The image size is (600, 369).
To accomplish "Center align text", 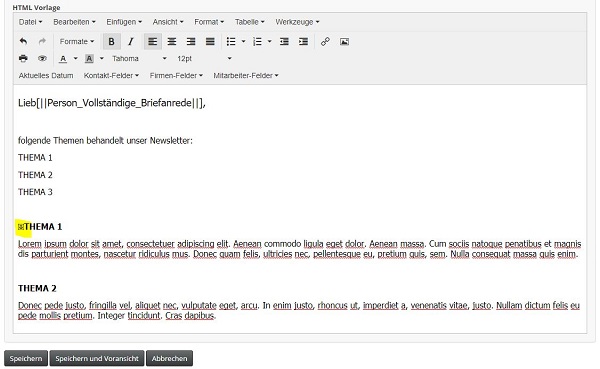I will [x=172, y=41].
